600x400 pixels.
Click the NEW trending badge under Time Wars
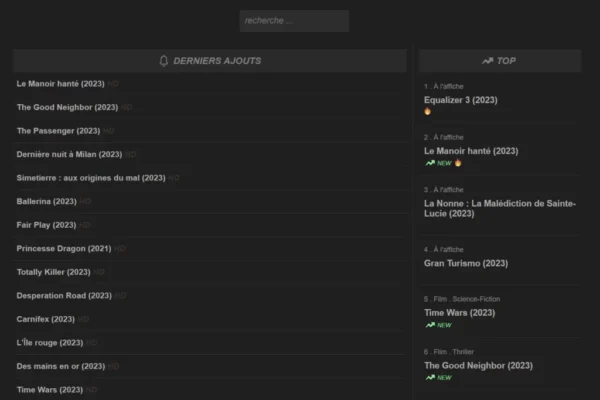[x=439, y=325]
